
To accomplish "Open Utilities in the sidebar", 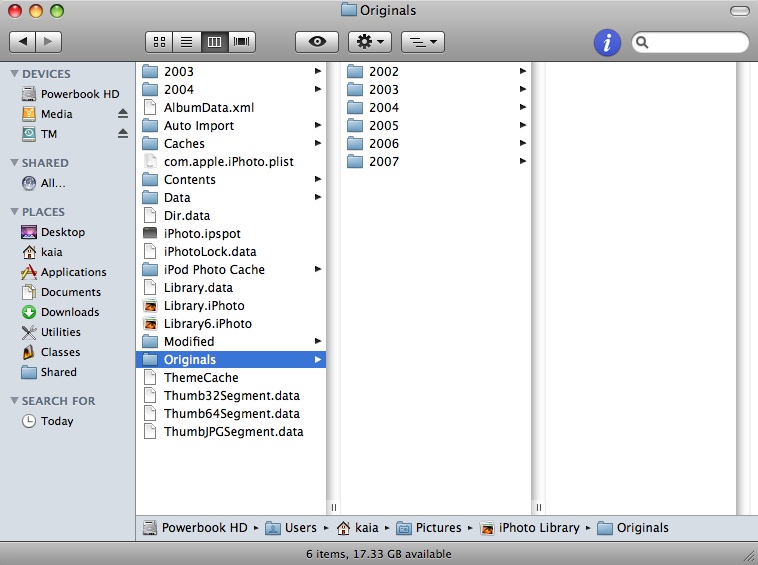I will click(x=51, y=332).
